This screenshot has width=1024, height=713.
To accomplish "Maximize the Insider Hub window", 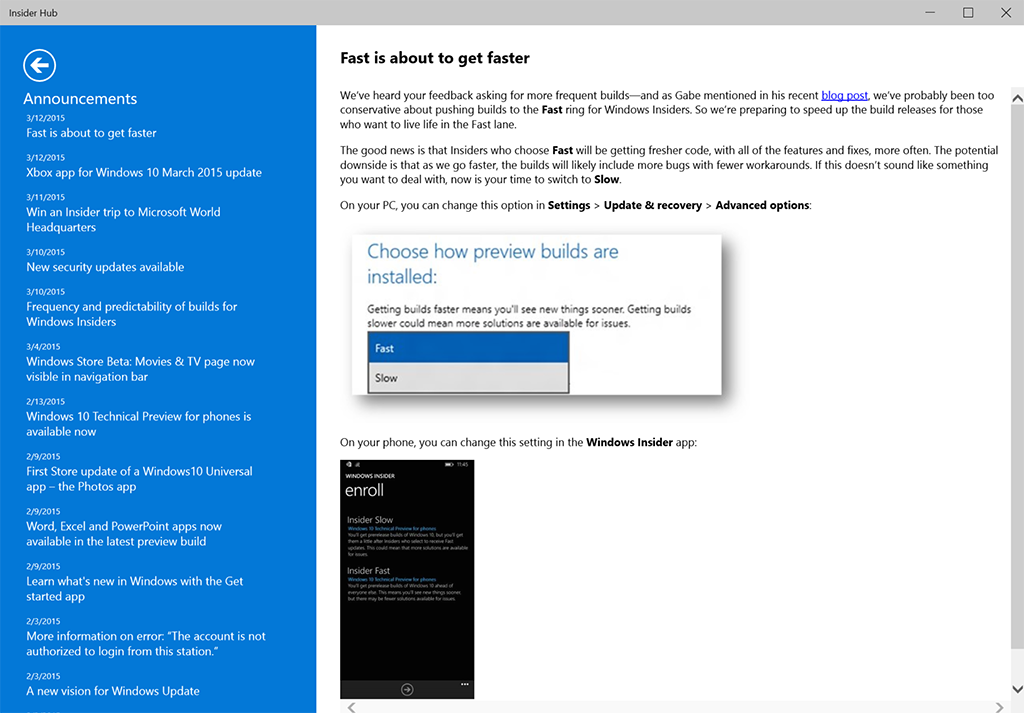I will click(x=968, y=12).
